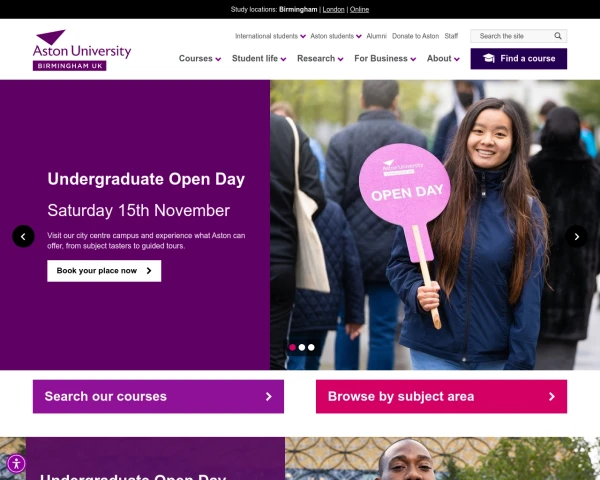Open the London study location link

333,9
